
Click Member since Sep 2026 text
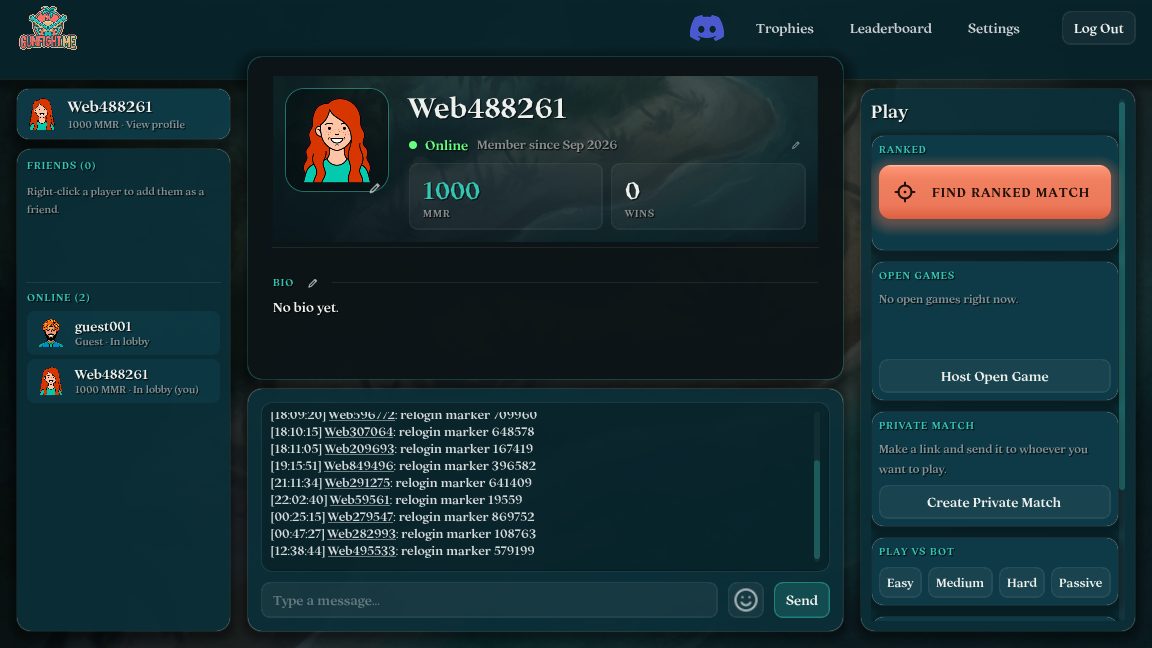pos(547,145)
